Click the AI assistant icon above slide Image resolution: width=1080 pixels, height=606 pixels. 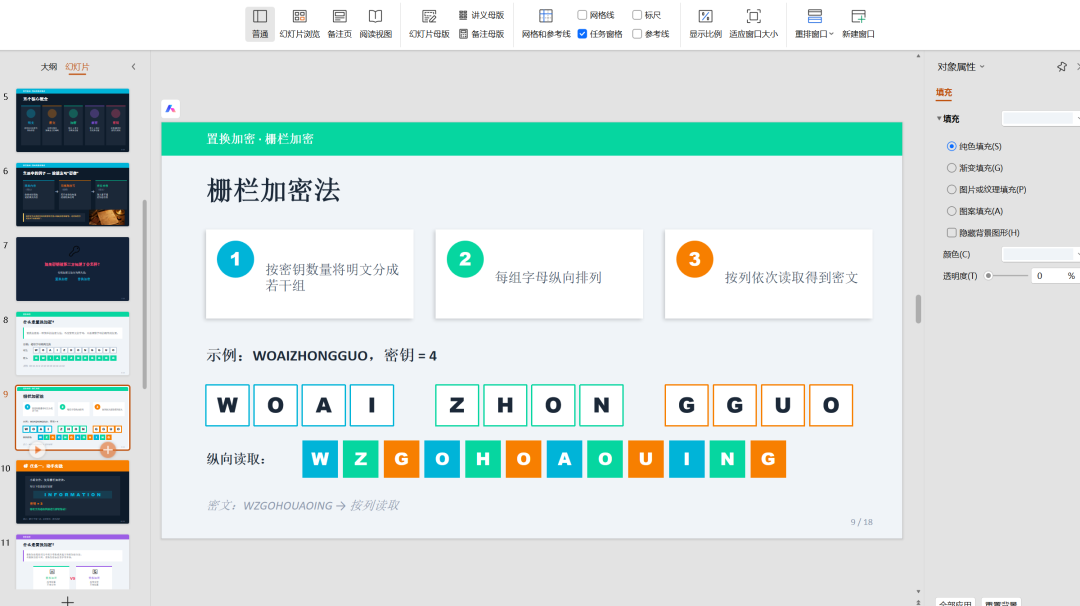171,109
